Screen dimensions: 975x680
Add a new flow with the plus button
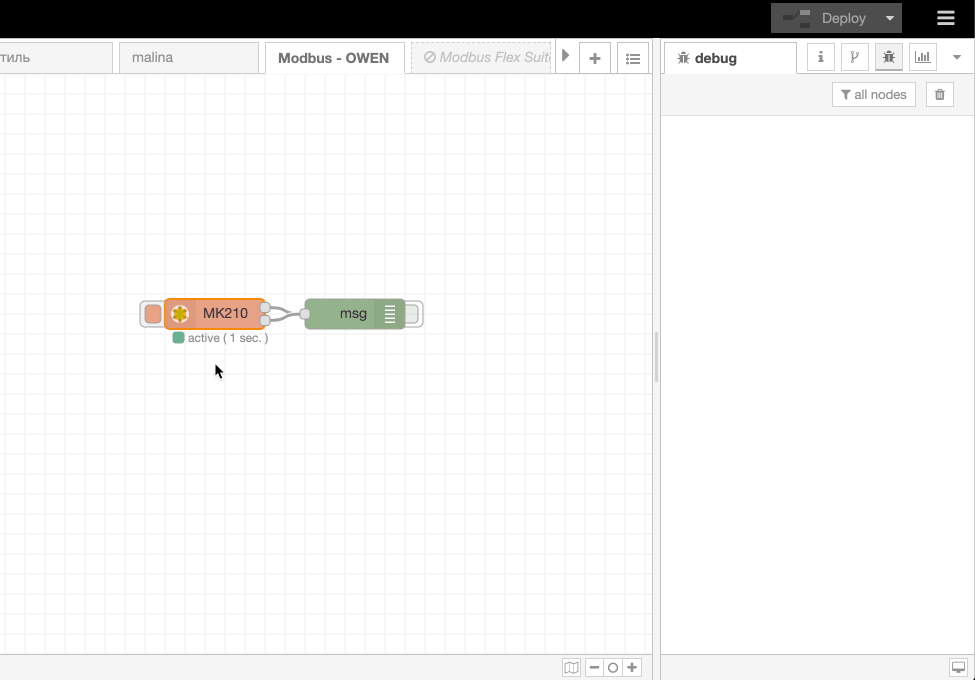tap(595, 57)
